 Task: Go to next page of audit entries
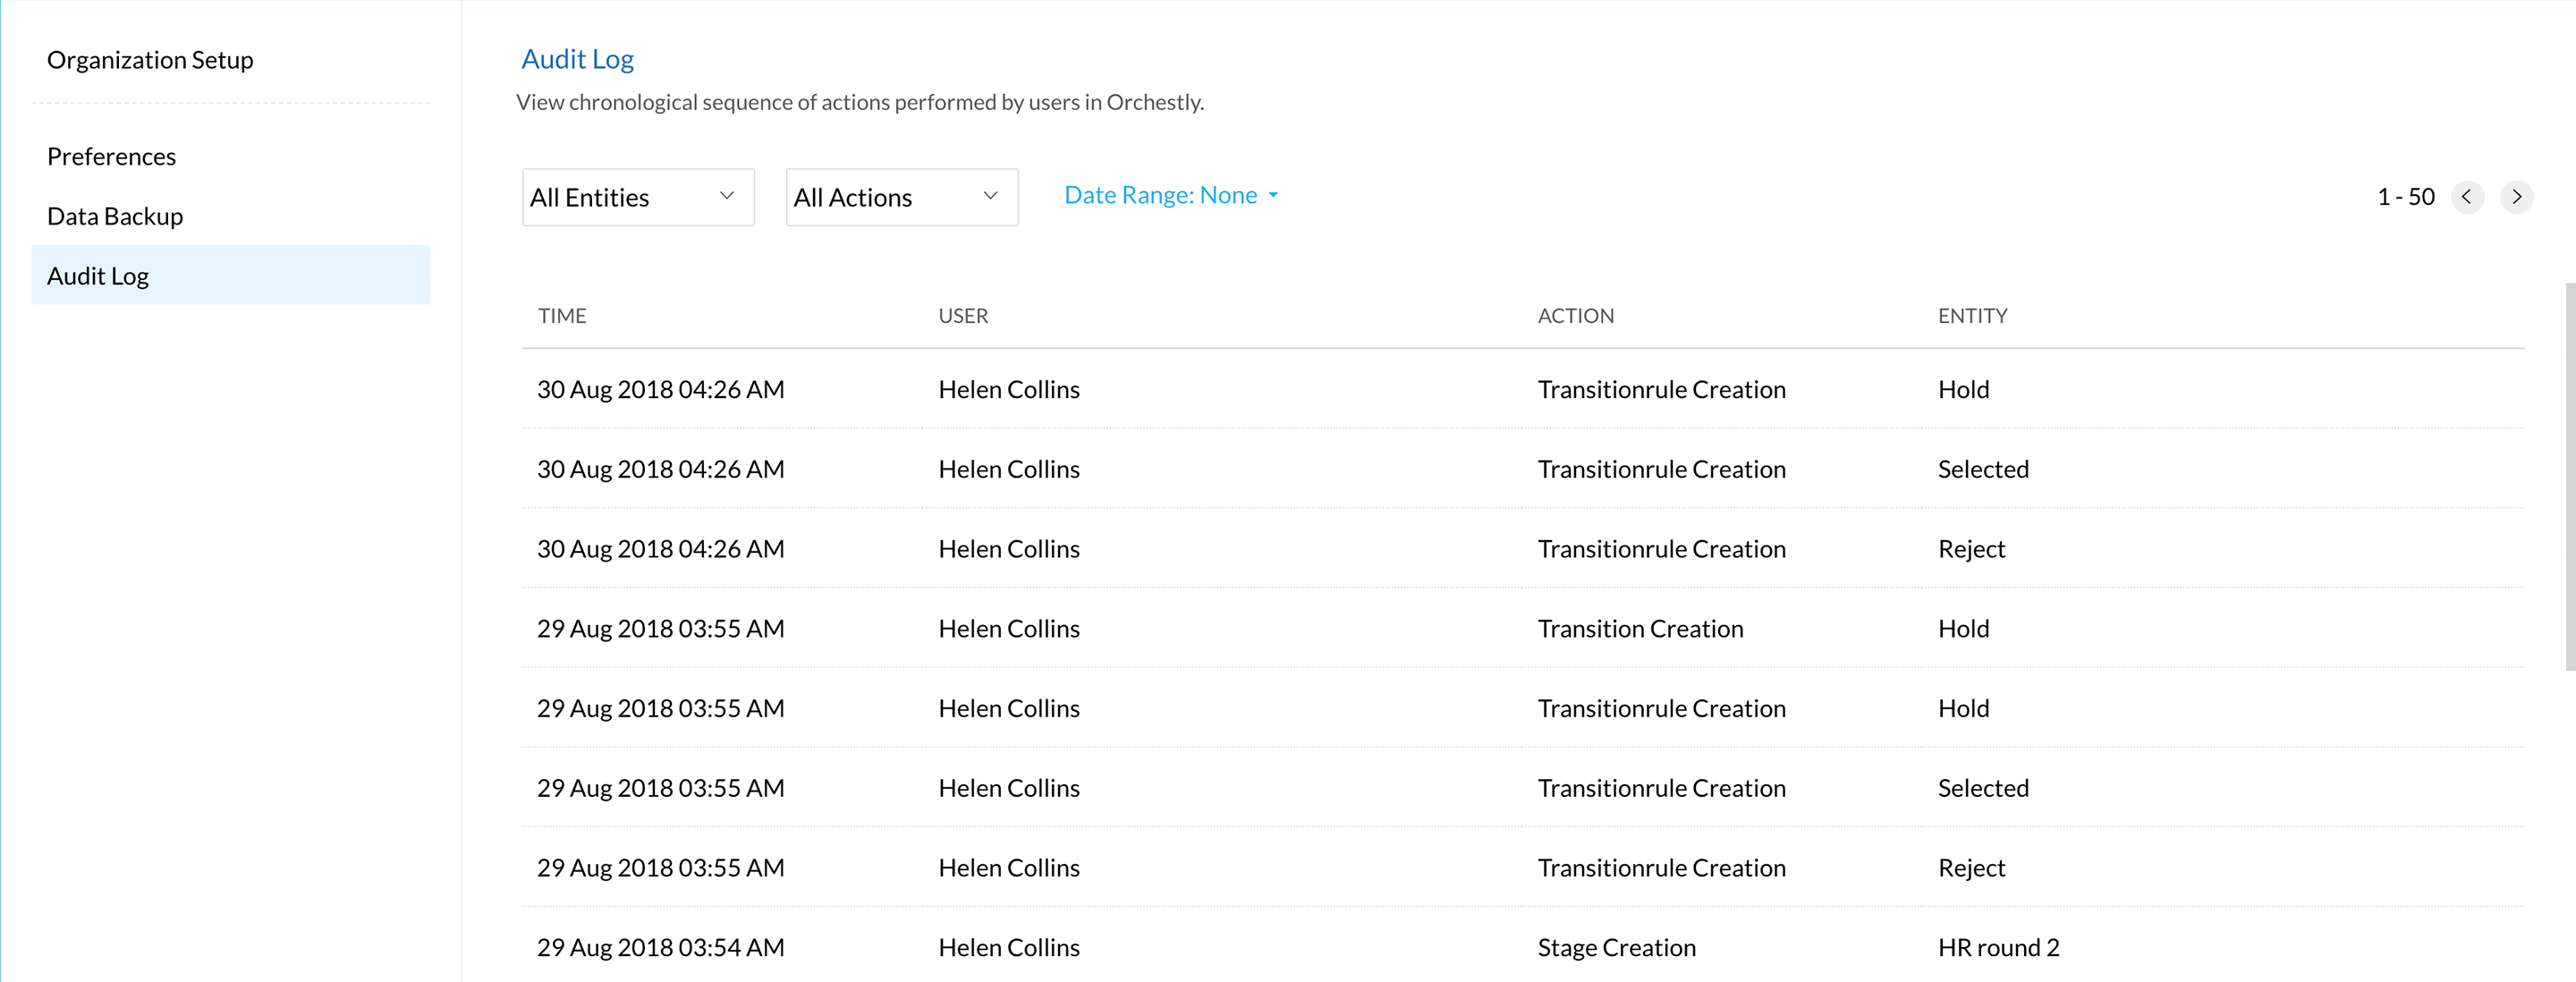[2516, 197]
